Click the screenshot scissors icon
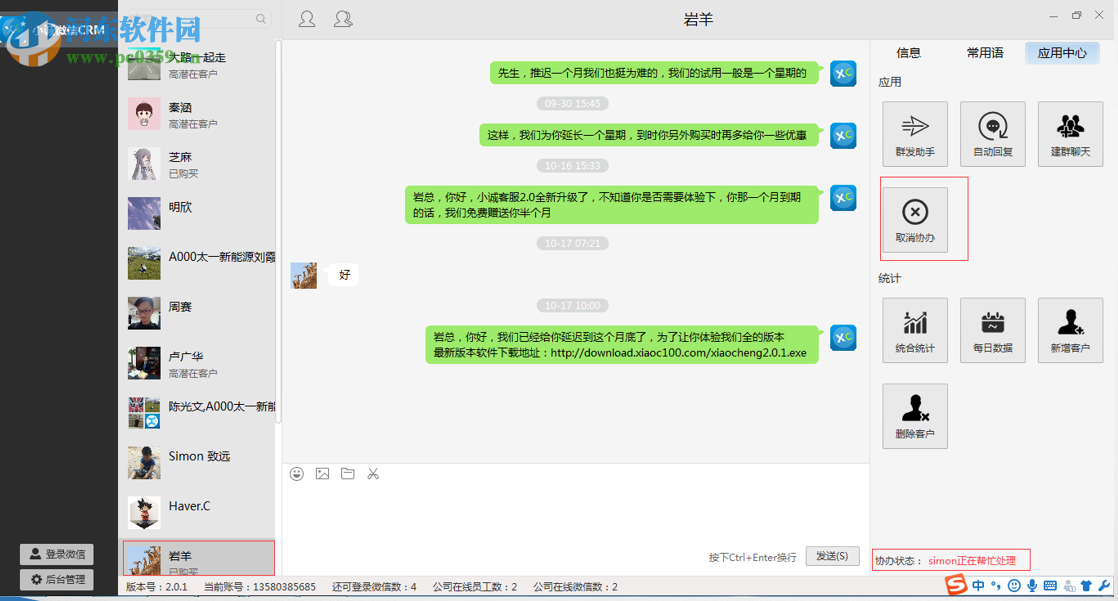Image resolution: width=1118 pixels, height=601 pixels. coord(373,473)
